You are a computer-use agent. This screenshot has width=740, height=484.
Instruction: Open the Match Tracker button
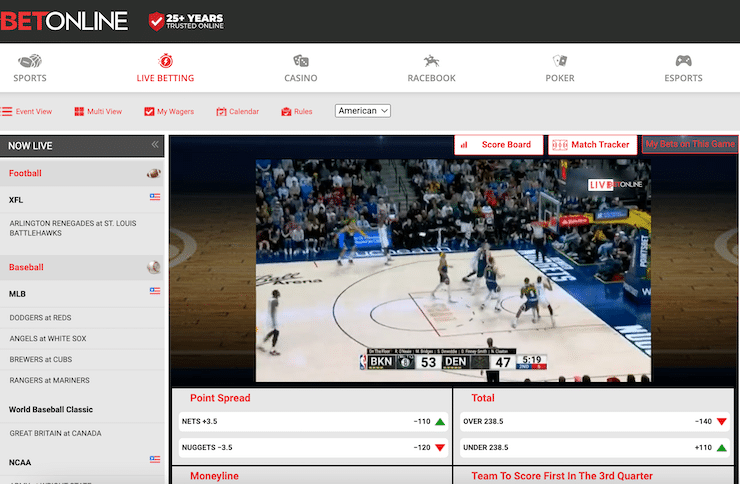click(x=592, y=145)
